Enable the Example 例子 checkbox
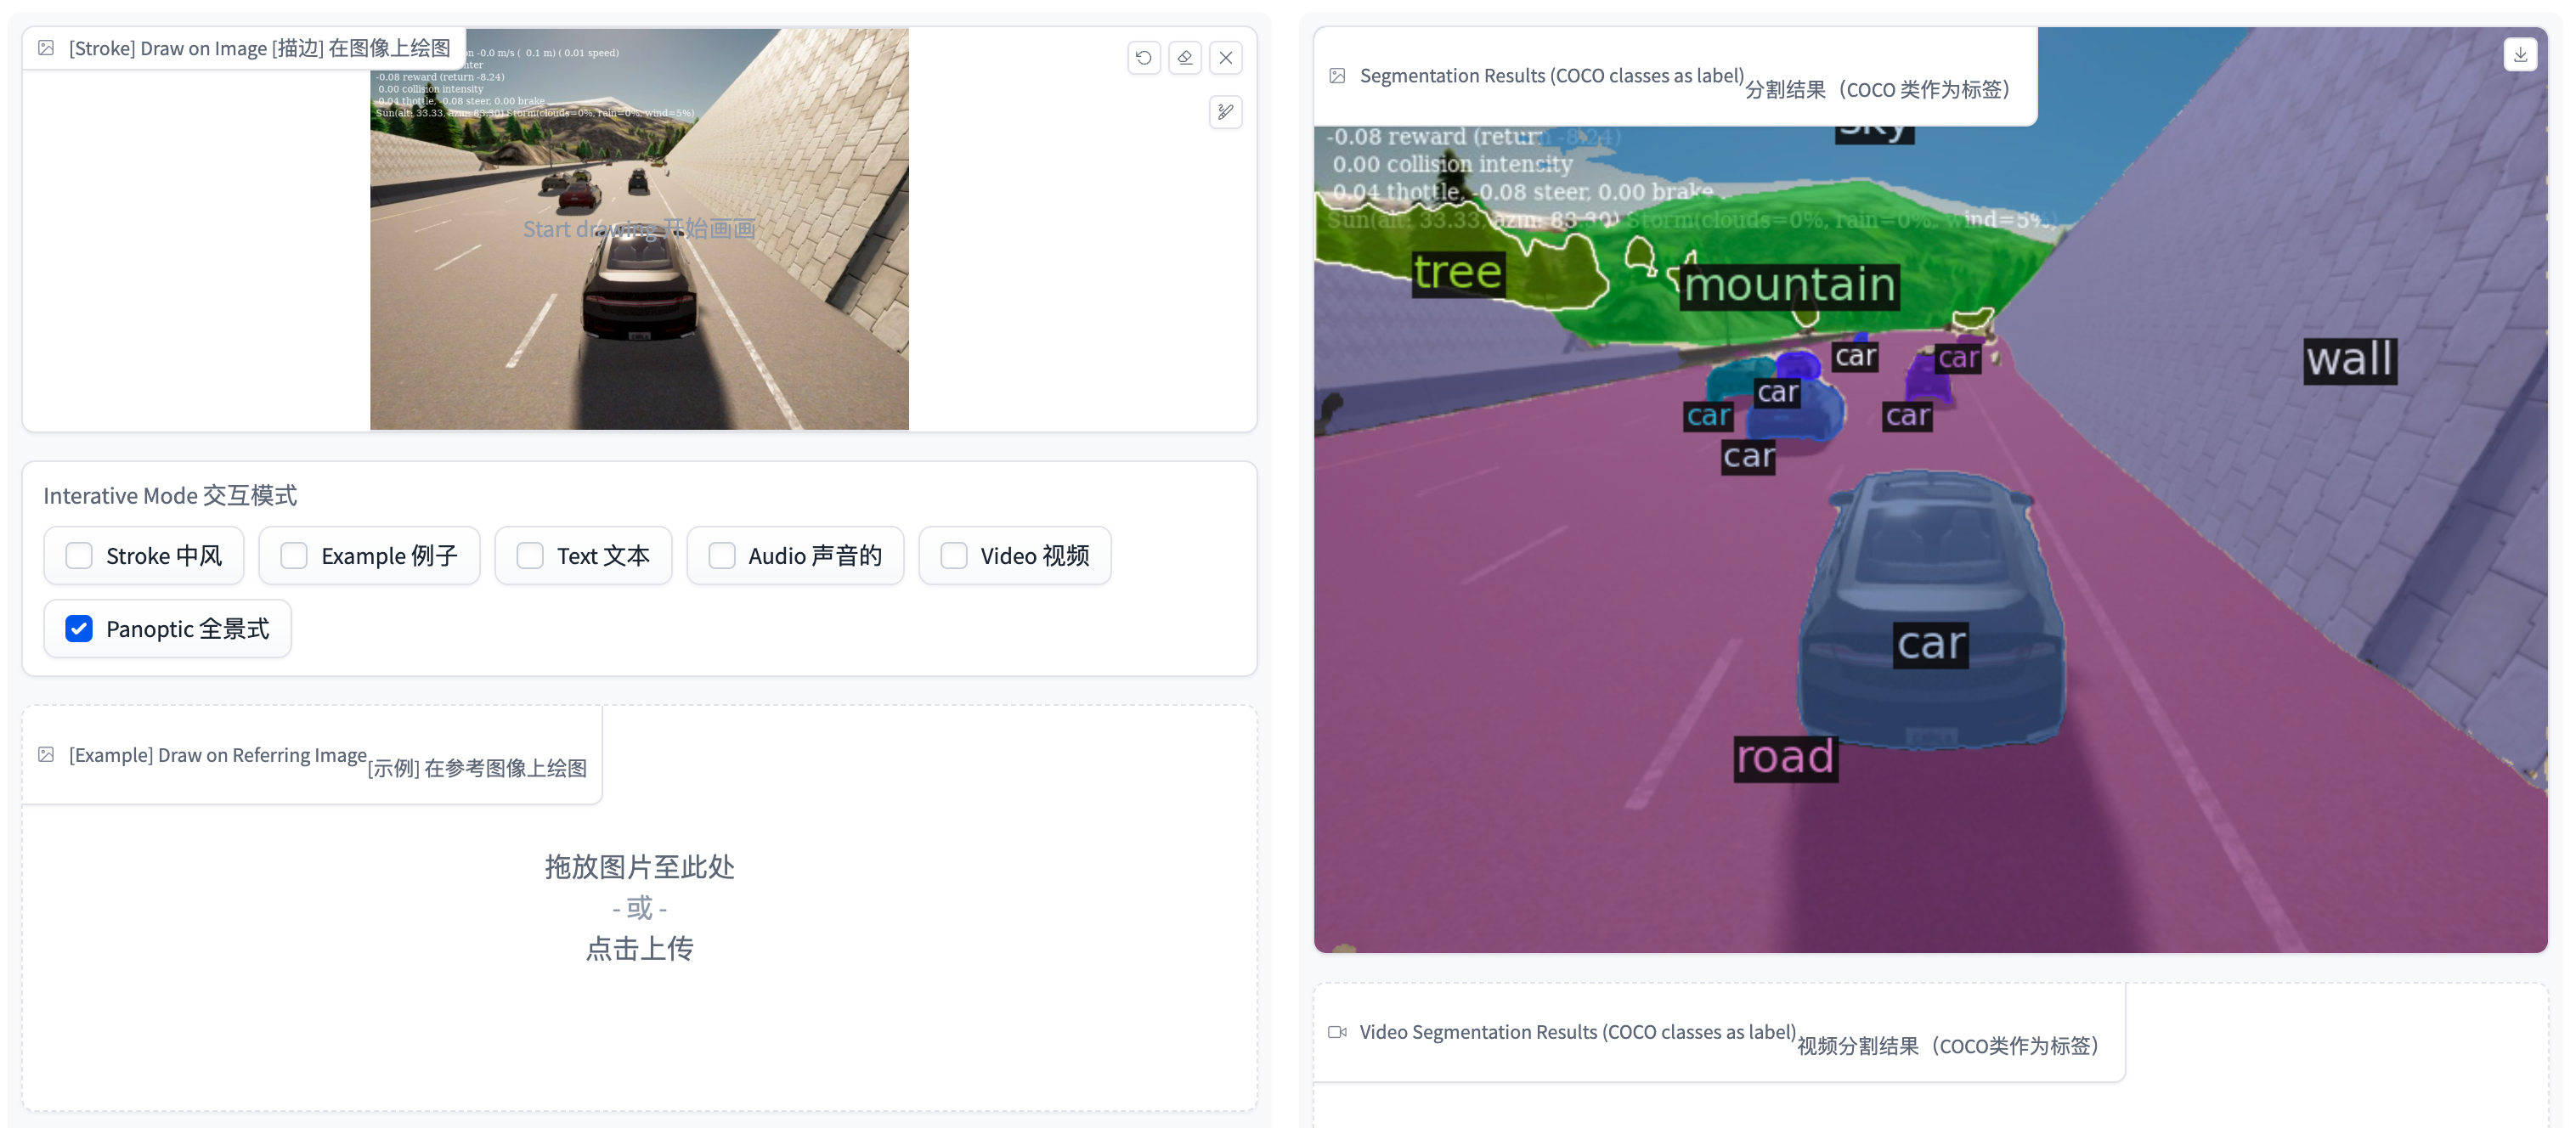 click(294, 555)
